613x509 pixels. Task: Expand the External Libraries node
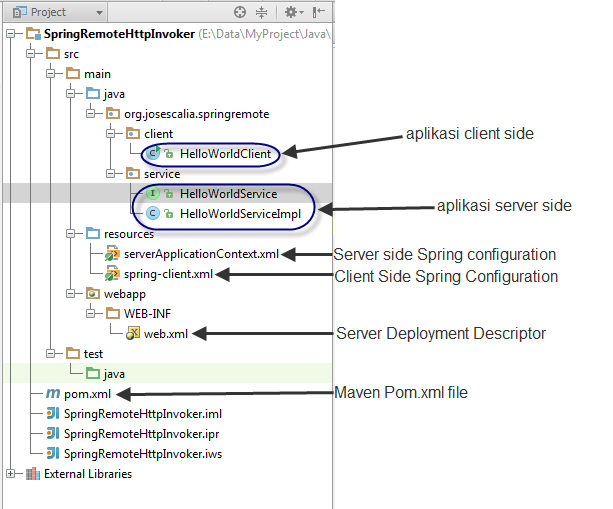pos(11,474)
